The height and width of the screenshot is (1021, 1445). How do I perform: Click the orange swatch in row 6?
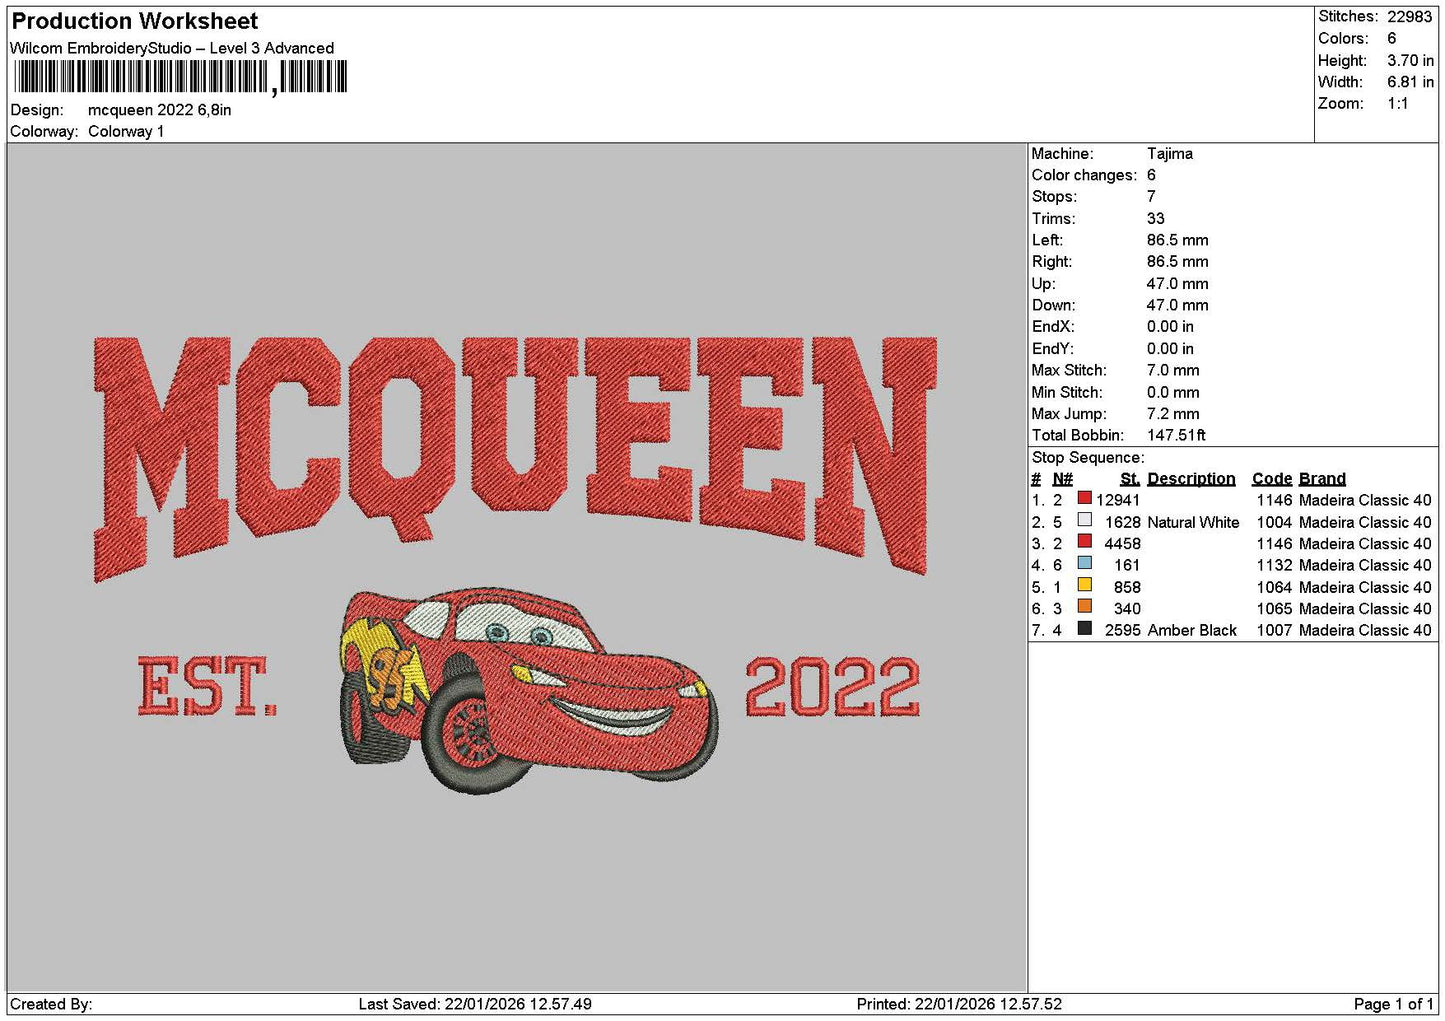coord(1084,607)
